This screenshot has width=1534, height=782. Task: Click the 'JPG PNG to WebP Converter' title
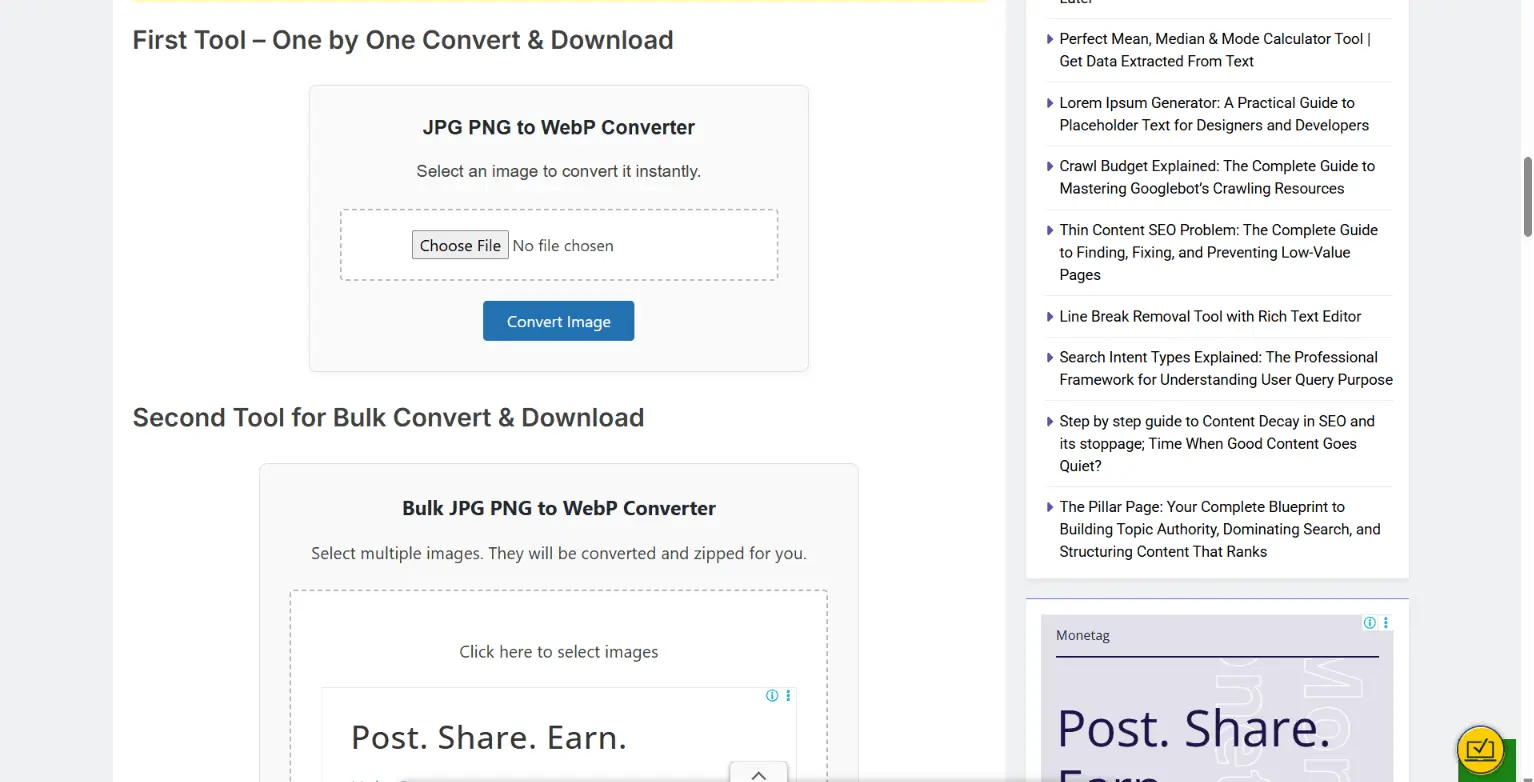coord(559,127)
